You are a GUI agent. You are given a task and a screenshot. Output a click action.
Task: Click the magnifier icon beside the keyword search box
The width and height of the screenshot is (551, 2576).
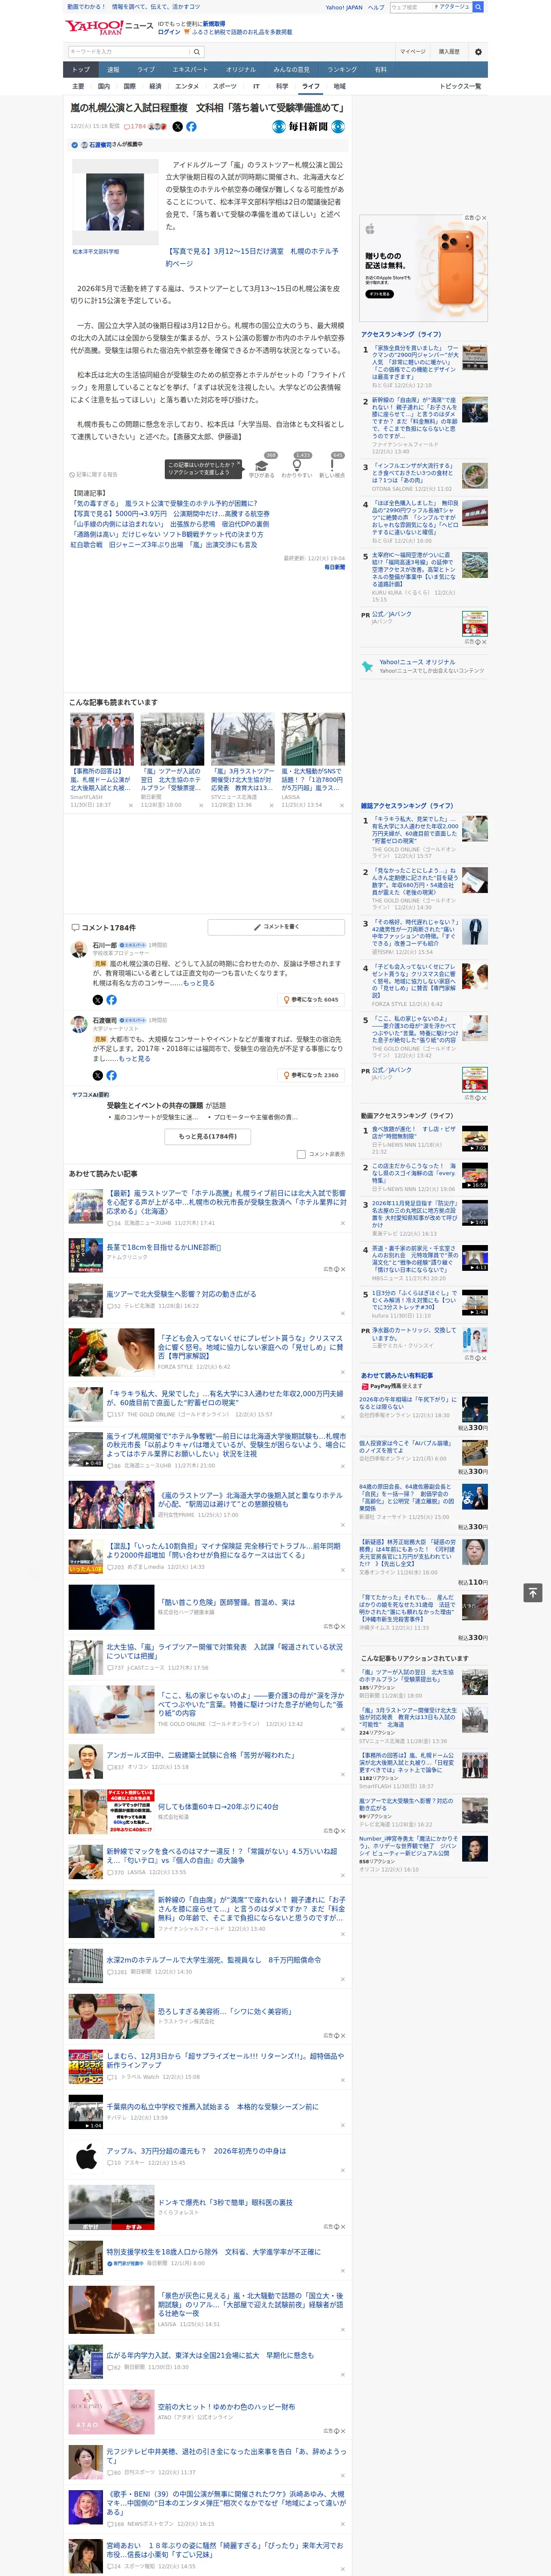197,51
